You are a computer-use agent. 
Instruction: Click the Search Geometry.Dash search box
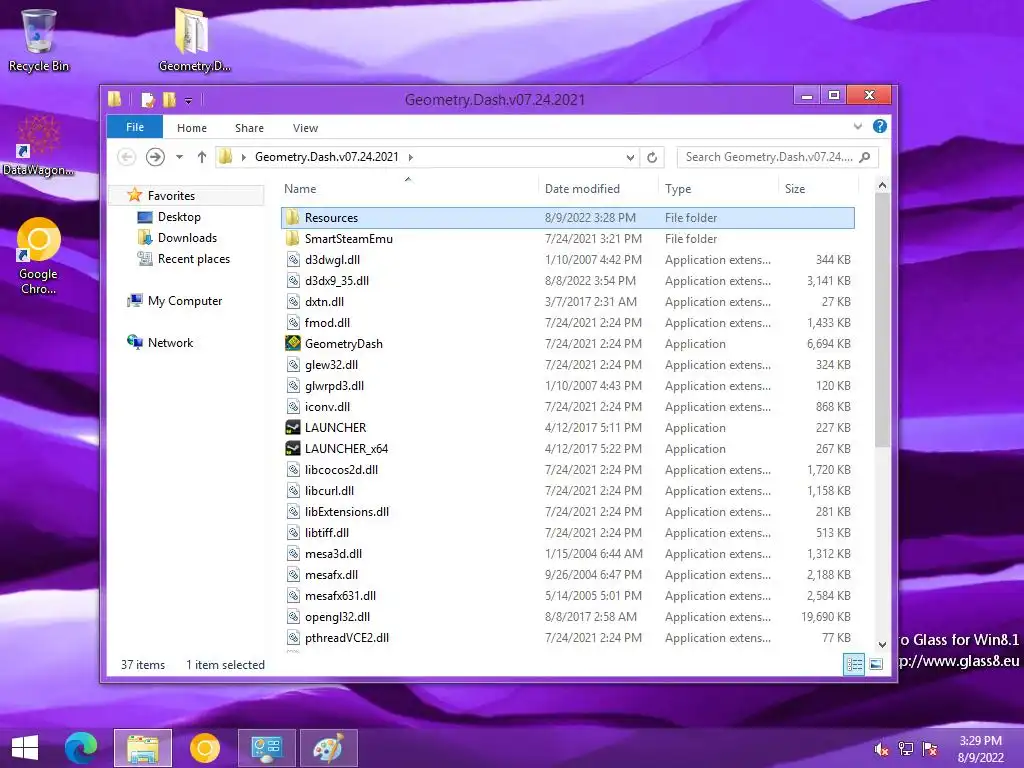777,157
